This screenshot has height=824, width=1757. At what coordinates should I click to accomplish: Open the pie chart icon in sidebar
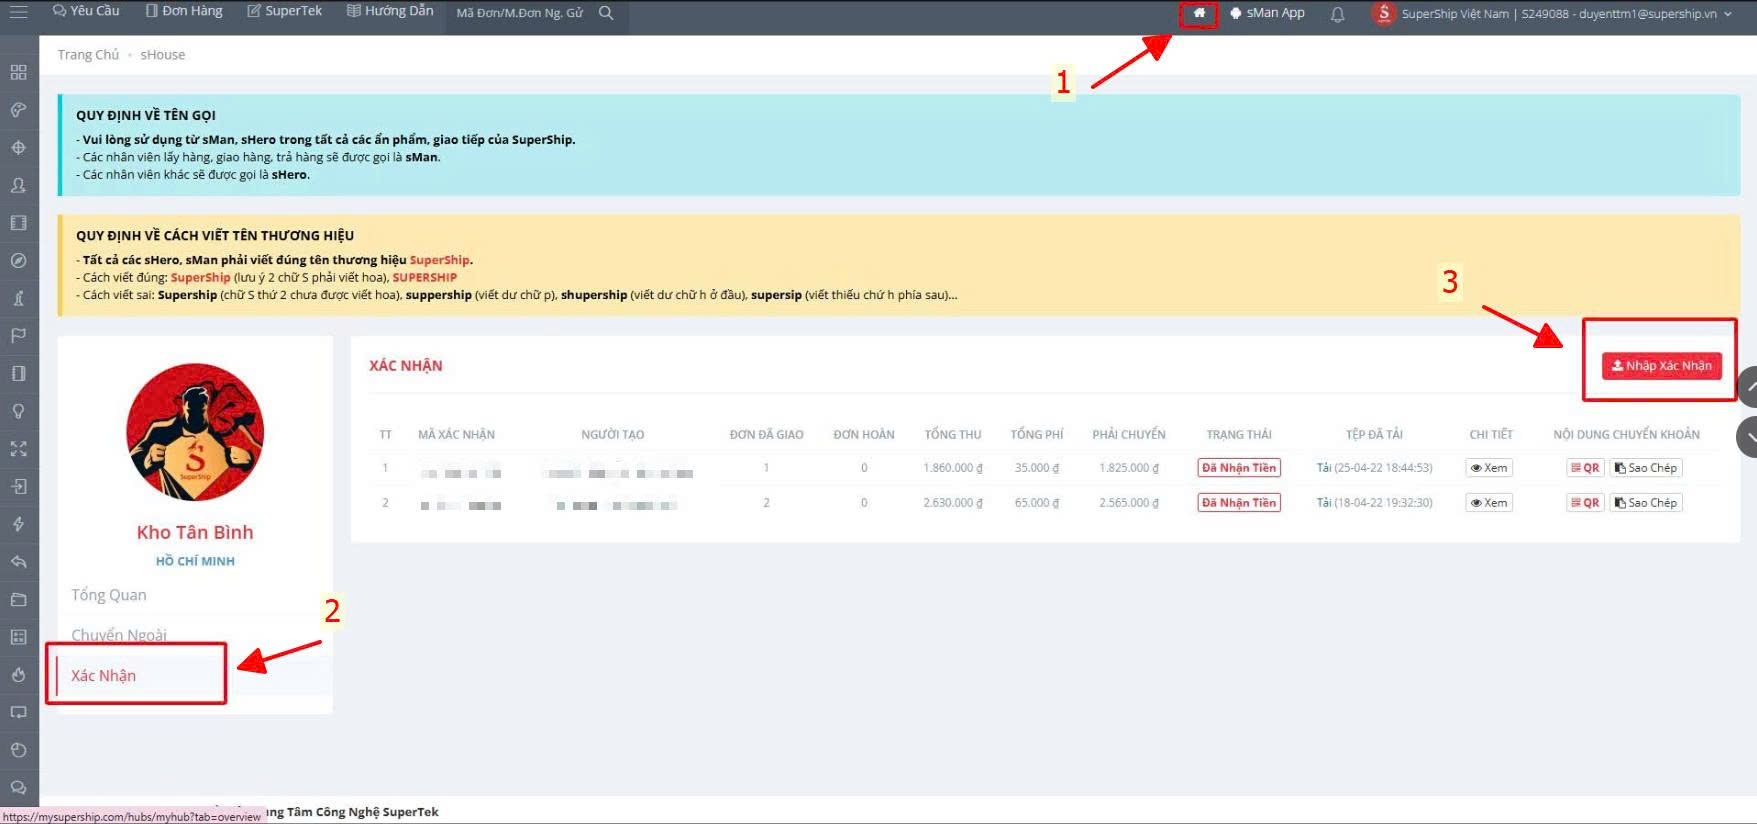[18, 750]
